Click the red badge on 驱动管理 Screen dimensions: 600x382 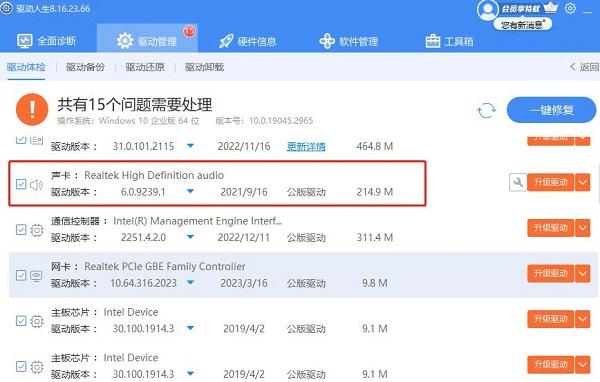click(189, 31)
